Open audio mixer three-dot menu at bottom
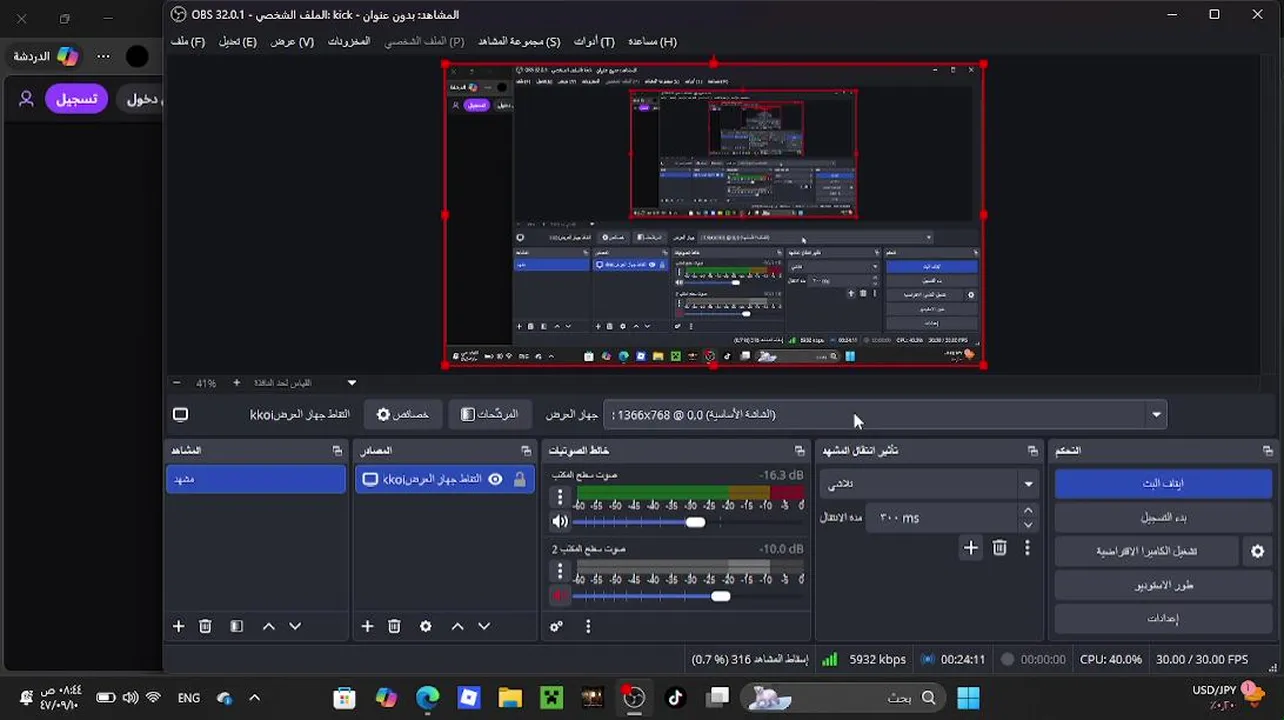 588,626
